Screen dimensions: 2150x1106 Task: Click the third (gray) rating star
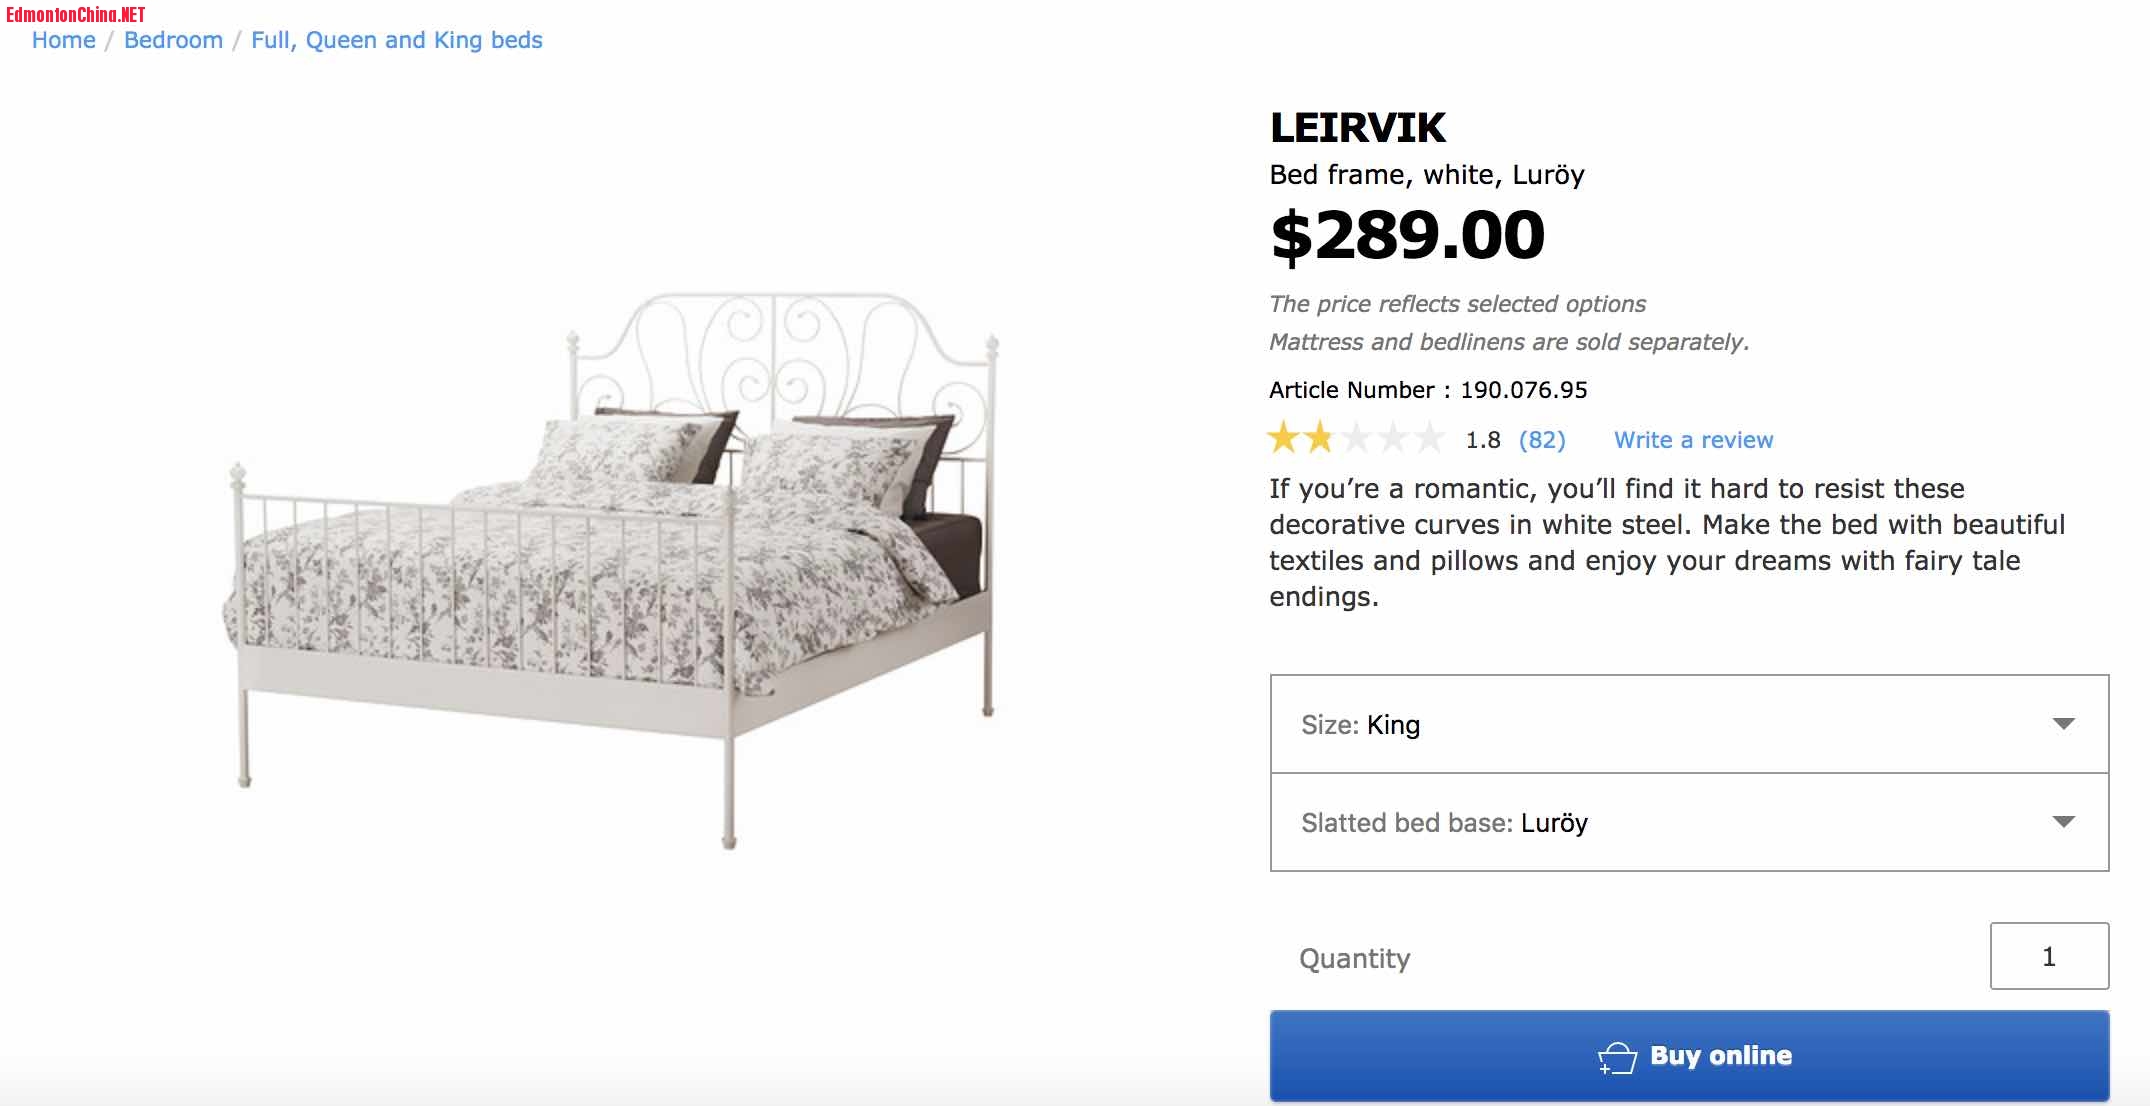(x=1357, y=438)
